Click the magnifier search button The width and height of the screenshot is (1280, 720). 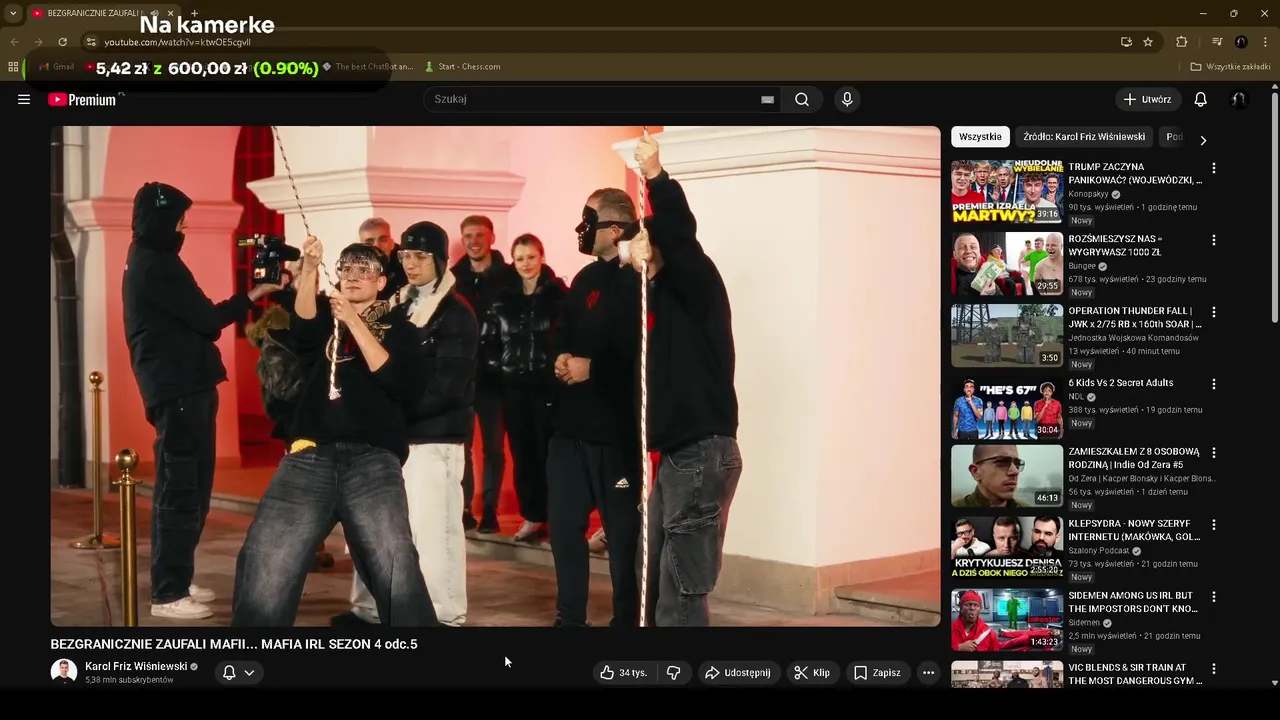tap(802, 99)
